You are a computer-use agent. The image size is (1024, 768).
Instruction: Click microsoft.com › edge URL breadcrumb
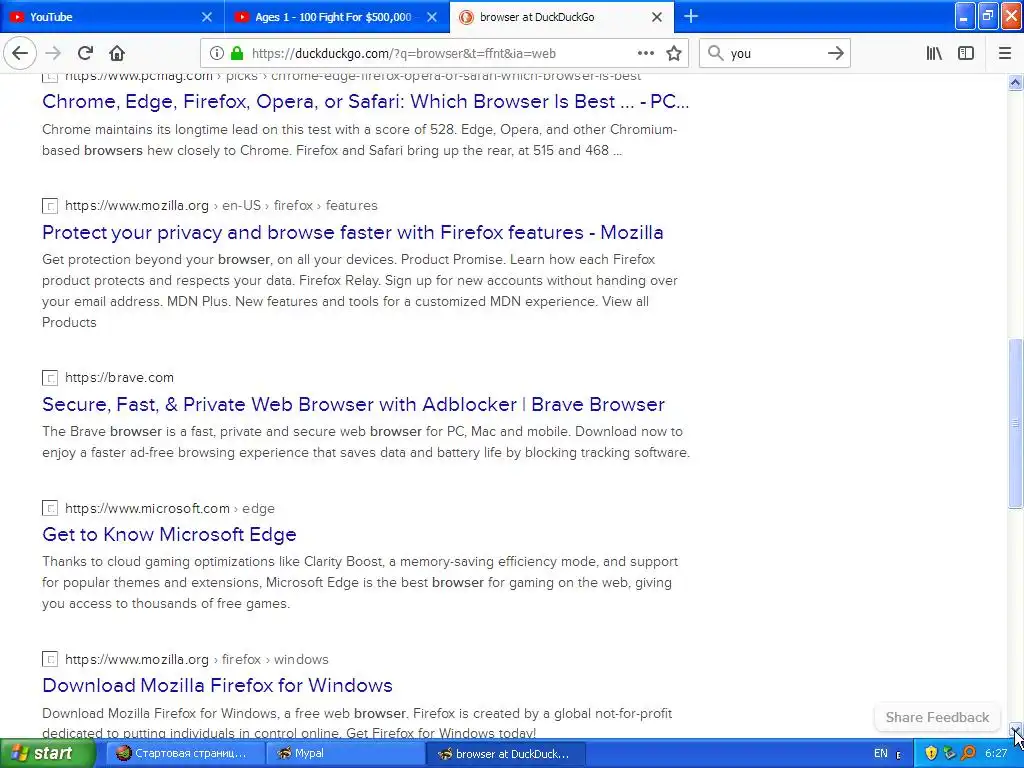170,509
